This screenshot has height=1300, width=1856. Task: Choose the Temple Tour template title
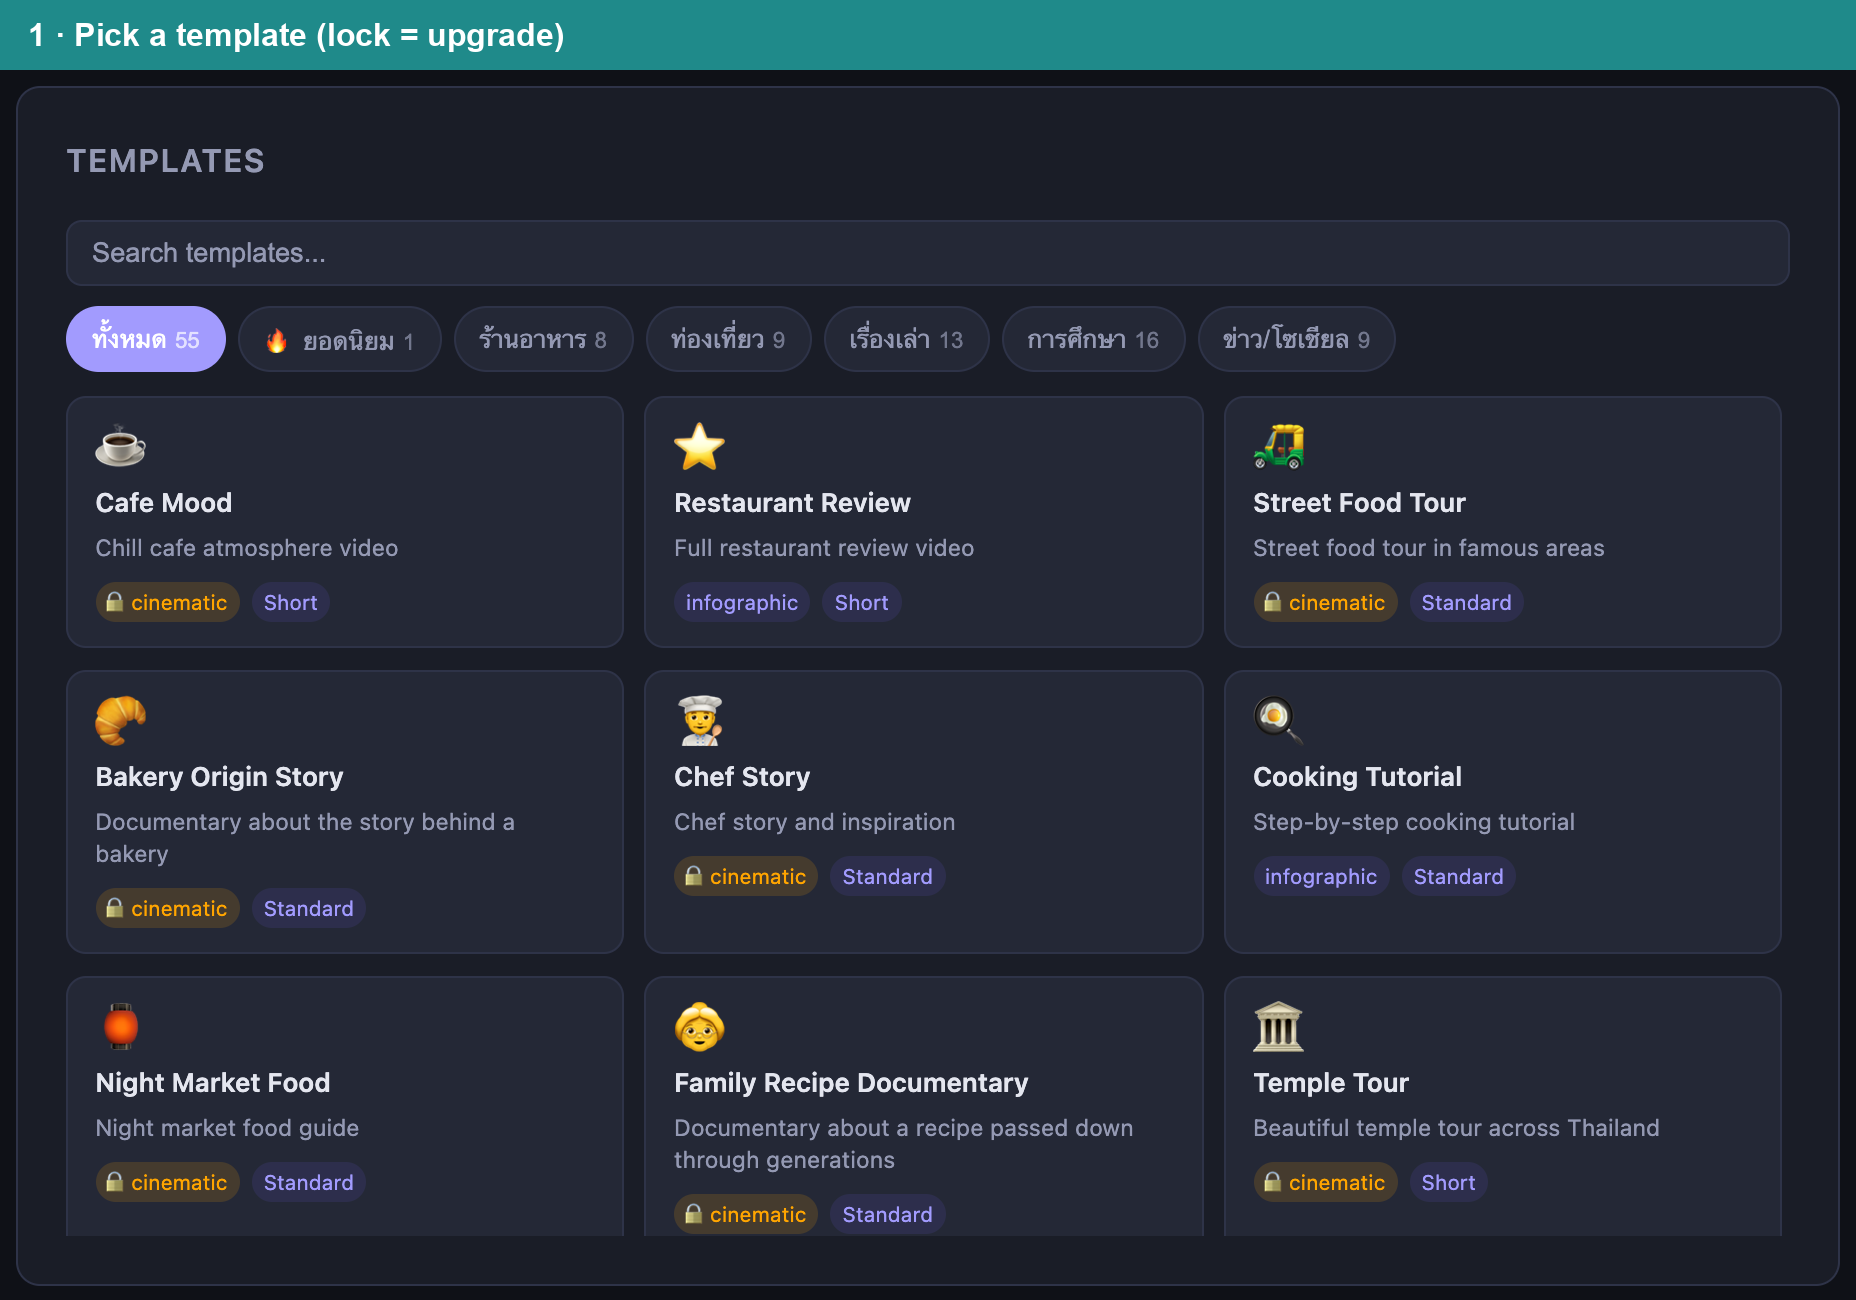(1332, 1083)
